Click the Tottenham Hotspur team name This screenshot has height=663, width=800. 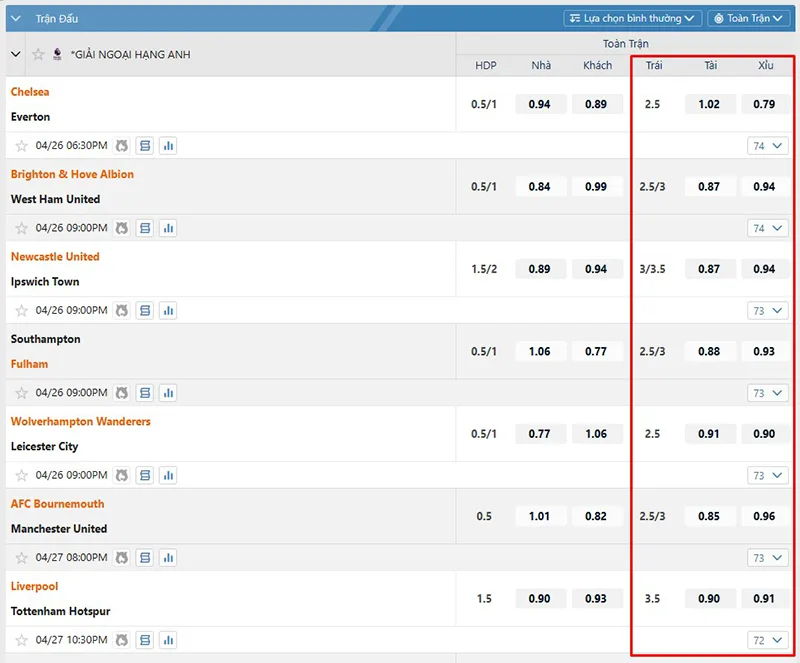point(61,611)
